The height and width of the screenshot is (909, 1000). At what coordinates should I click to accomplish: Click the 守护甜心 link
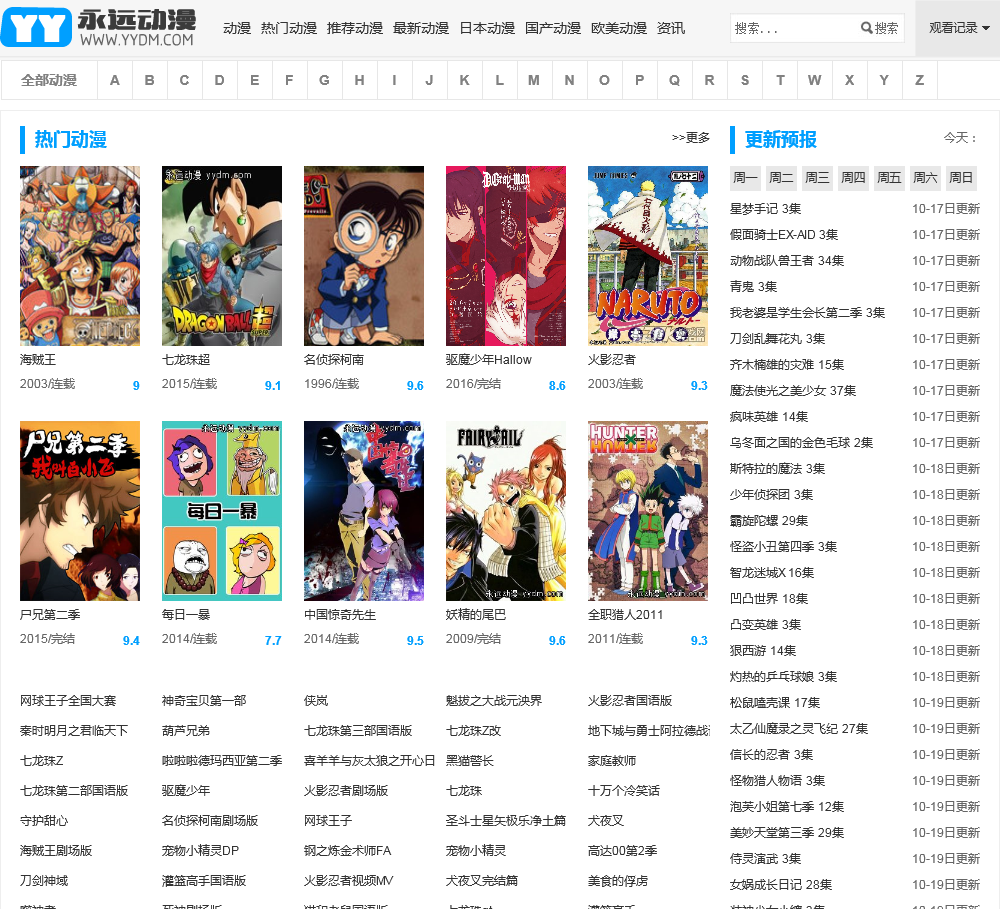point(44,821)
